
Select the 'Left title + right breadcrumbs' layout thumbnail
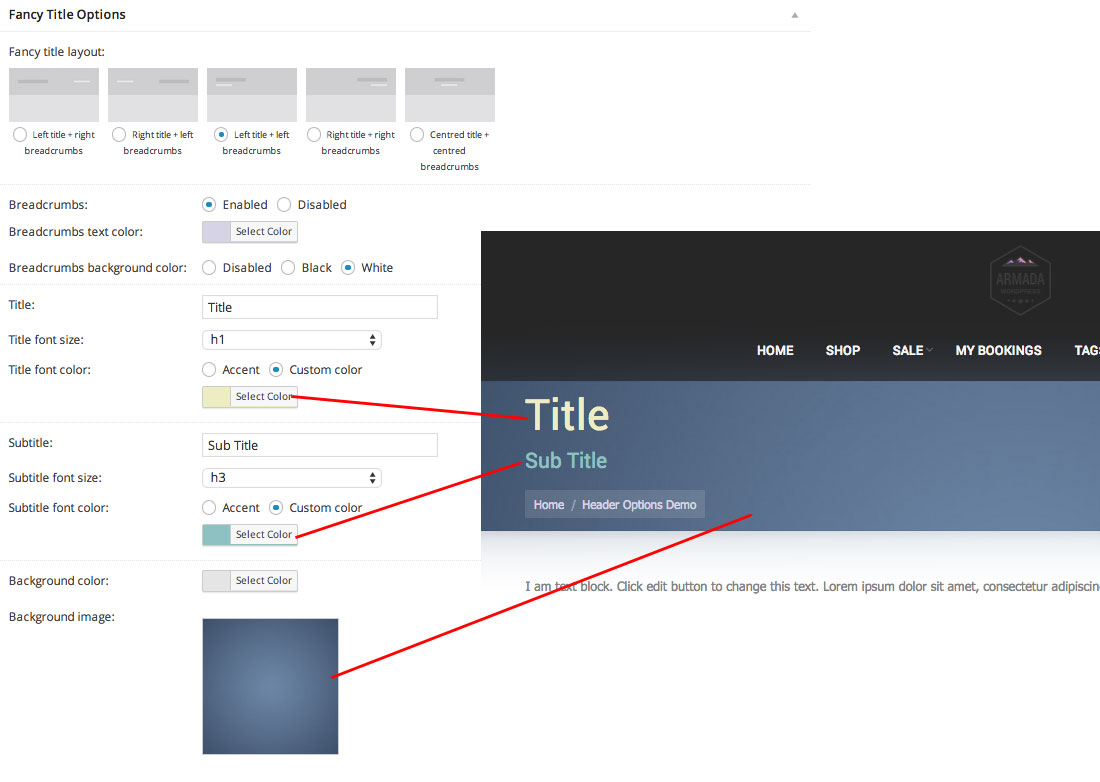pos(54,95)
